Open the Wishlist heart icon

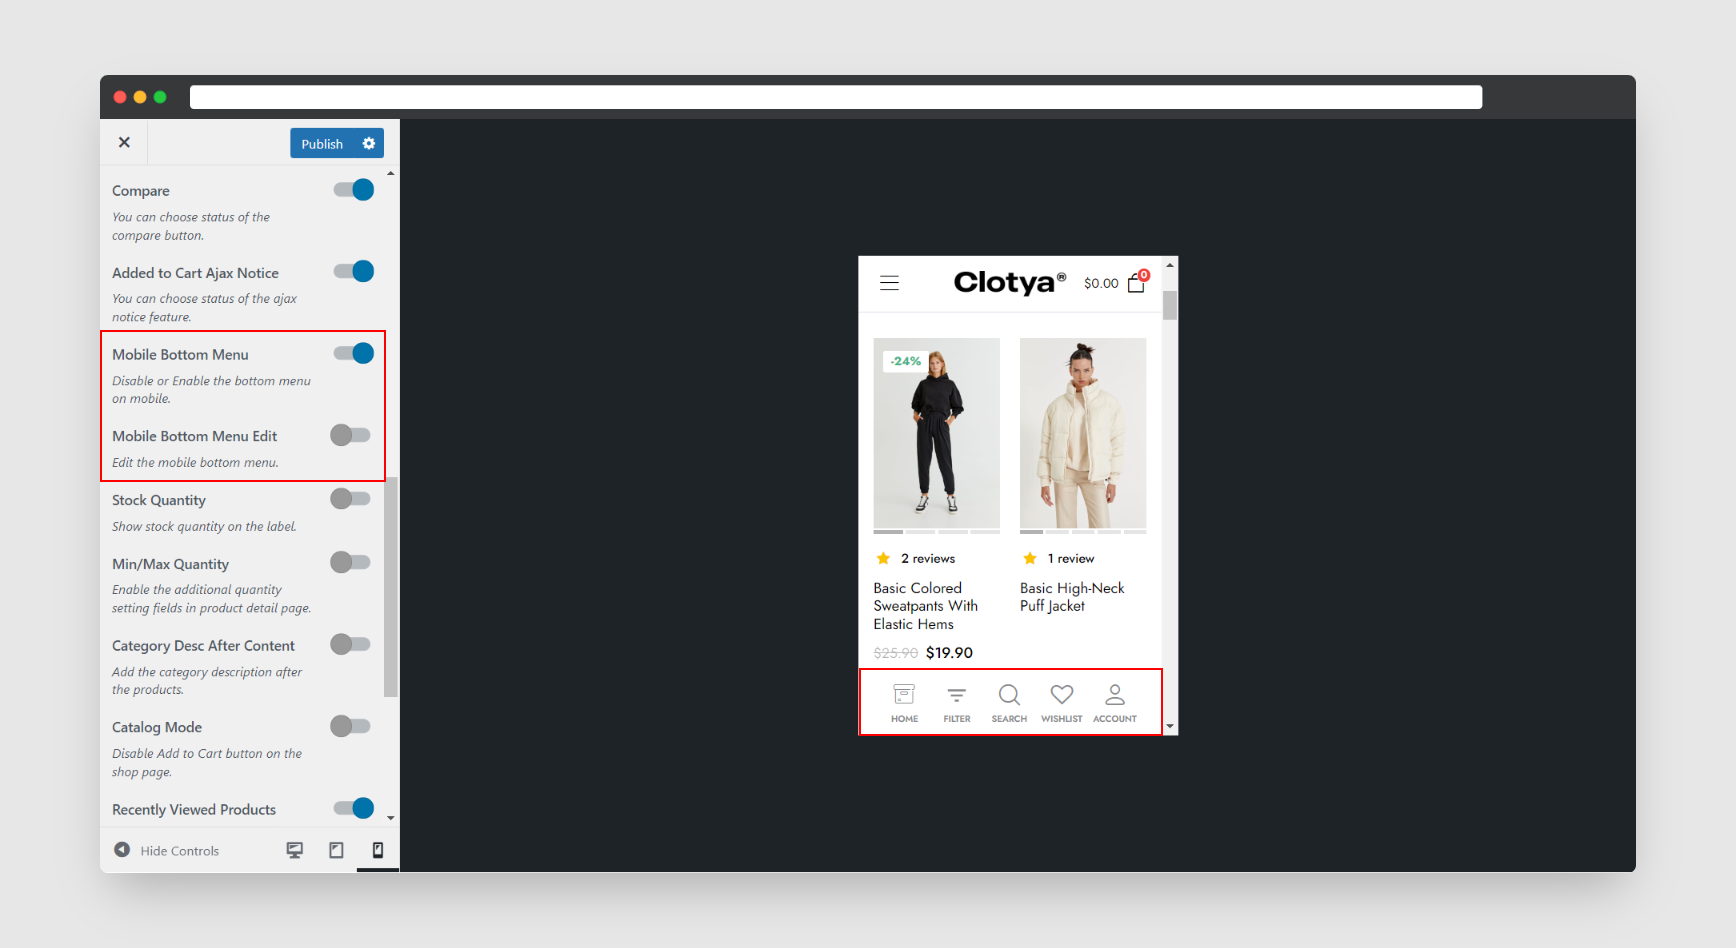(x=1061, y=701)
